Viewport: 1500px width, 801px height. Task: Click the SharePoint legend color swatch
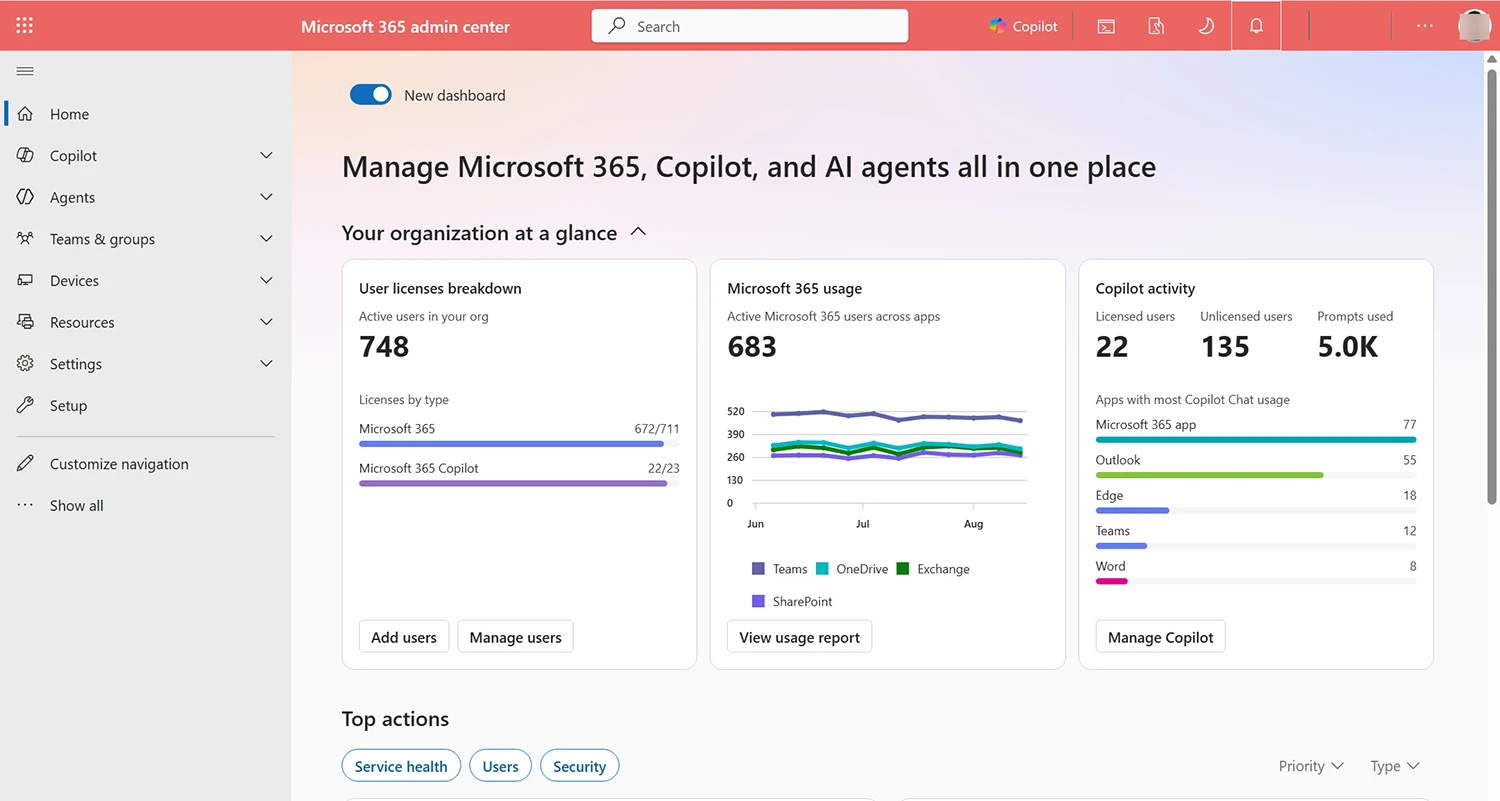pos(758,601)
